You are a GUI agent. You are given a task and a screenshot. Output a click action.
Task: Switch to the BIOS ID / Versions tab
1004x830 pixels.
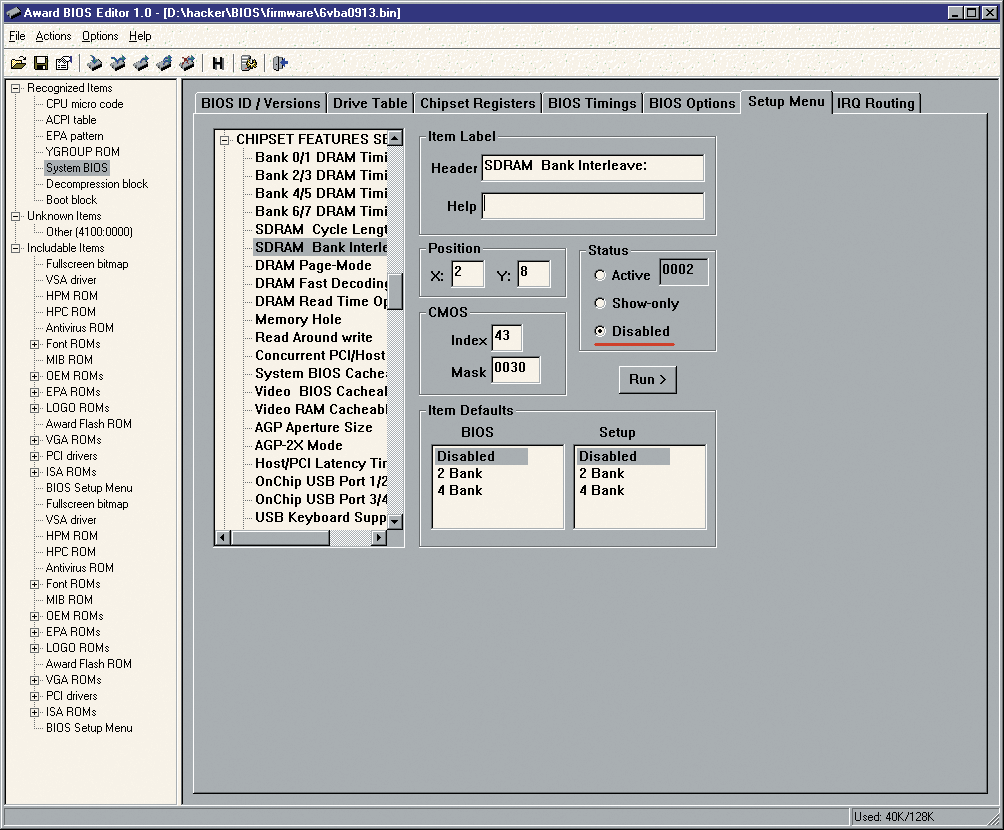pyautogui.click(x=261, y=103)
